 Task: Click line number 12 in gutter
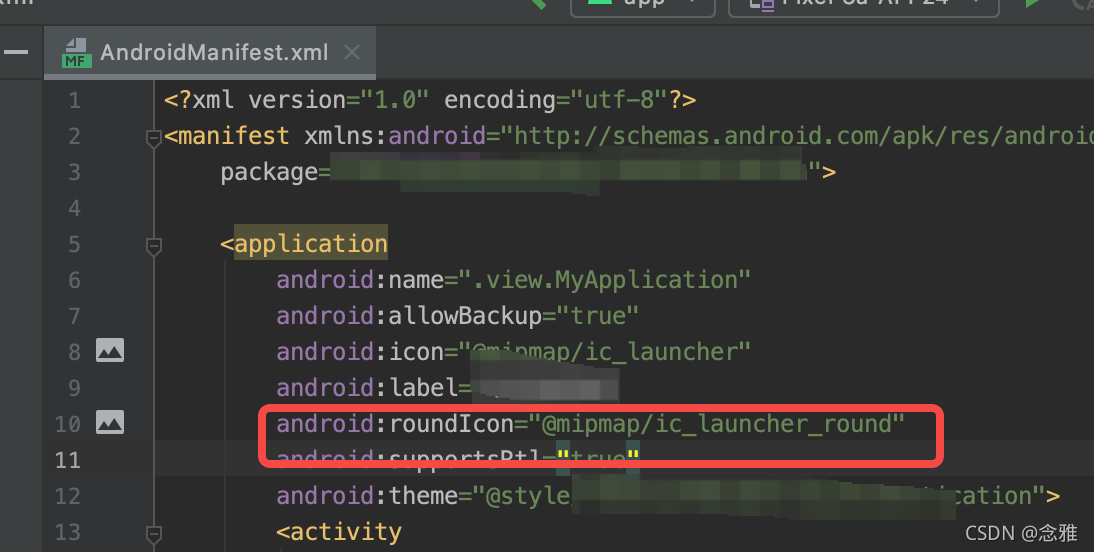[68, 496]
